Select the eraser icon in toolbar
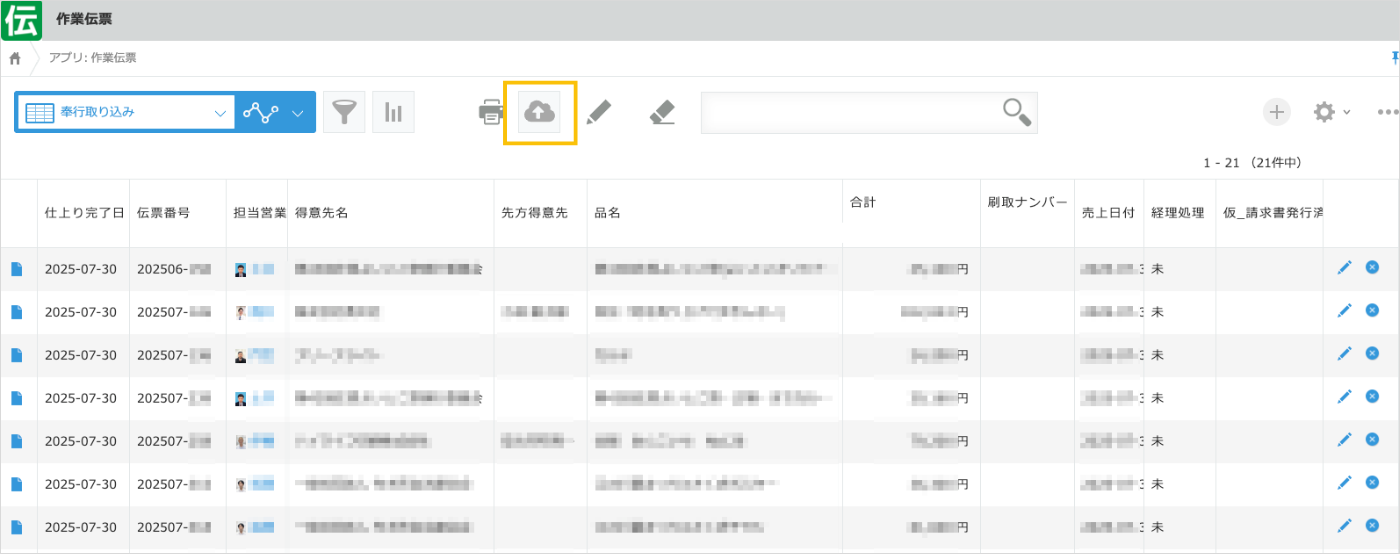1400x554 pixels. pos(661,112)
